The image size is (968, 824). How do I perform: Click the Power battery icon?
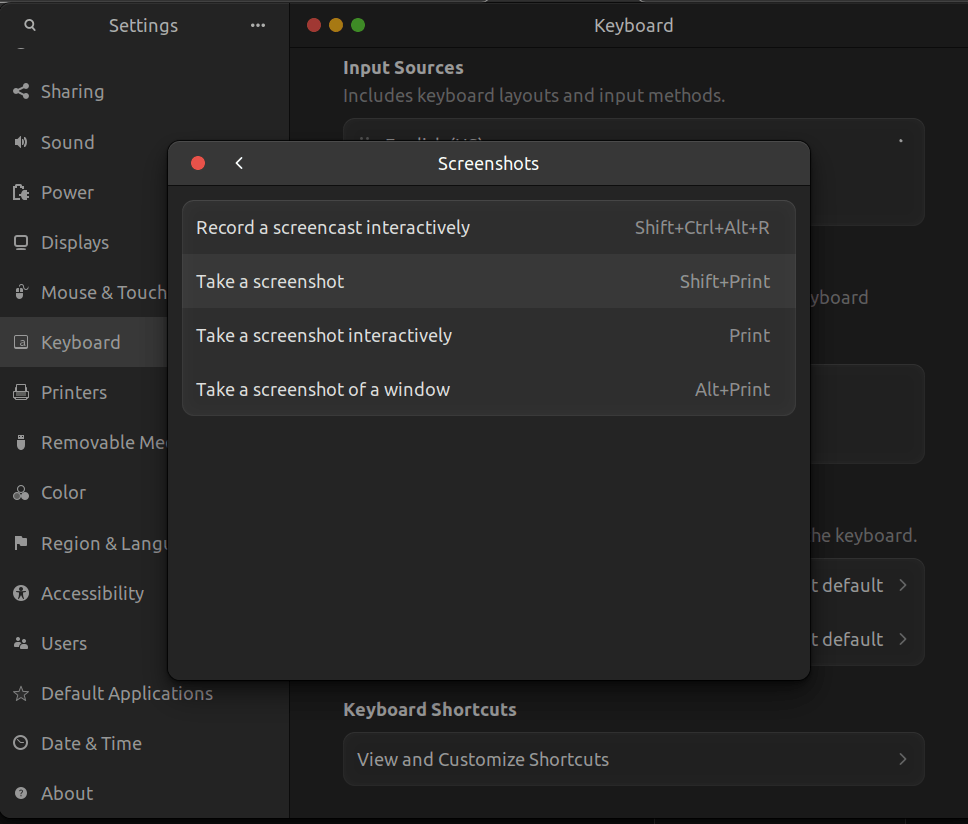pyautogui.click(x=20, y=192)
